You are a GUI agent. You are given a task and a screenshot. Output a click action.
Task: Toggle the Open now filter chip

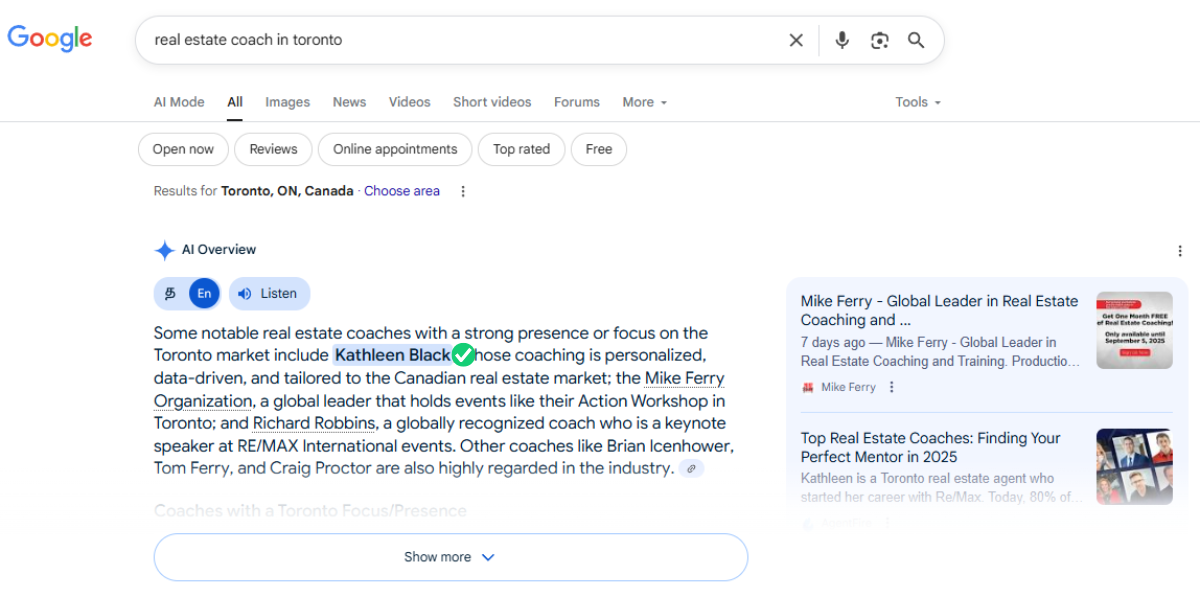(x=183, y=149)
